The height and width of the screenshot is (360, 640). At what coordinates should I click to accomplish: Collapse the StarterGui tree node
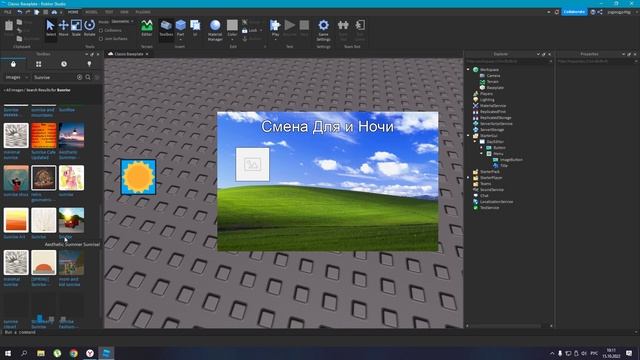[468, 136]
